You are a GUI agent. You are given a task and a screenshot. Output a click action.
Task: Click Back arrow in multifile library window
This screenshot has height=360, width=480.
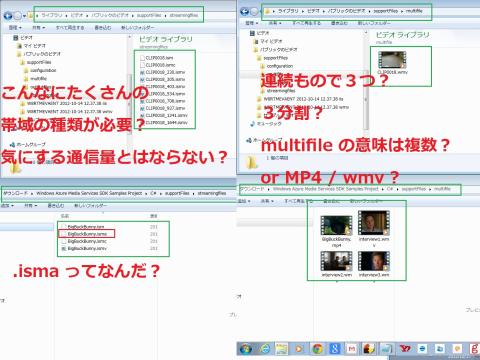click(245, 12)
